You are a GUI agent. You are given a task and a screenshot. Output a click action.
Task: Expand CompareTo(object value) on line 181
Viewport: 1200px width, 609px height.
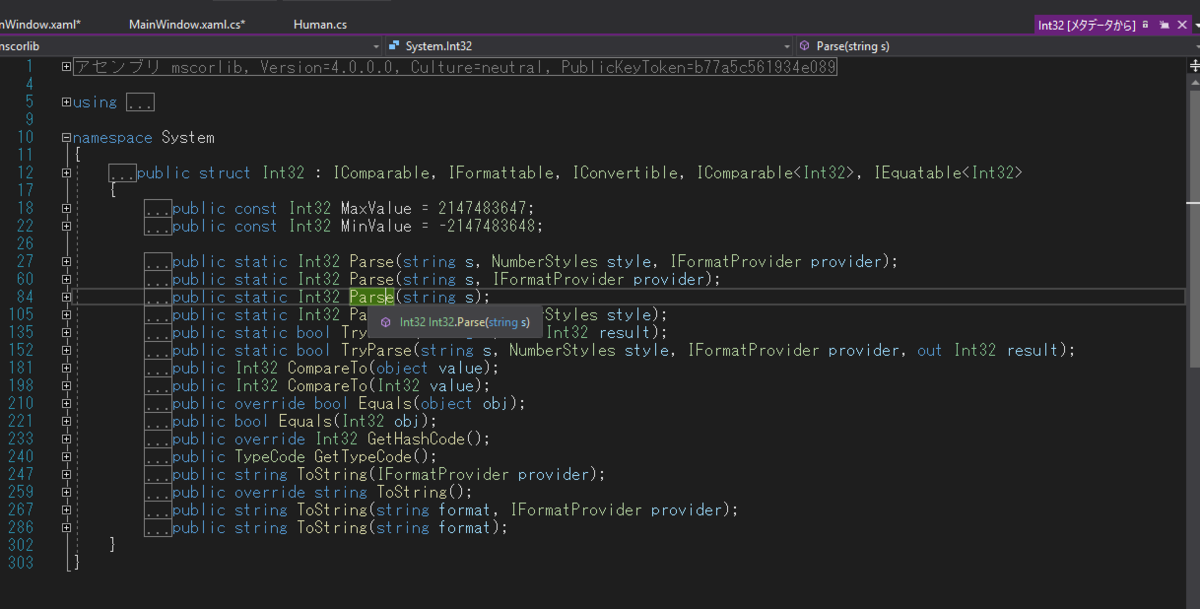(66, 368)
